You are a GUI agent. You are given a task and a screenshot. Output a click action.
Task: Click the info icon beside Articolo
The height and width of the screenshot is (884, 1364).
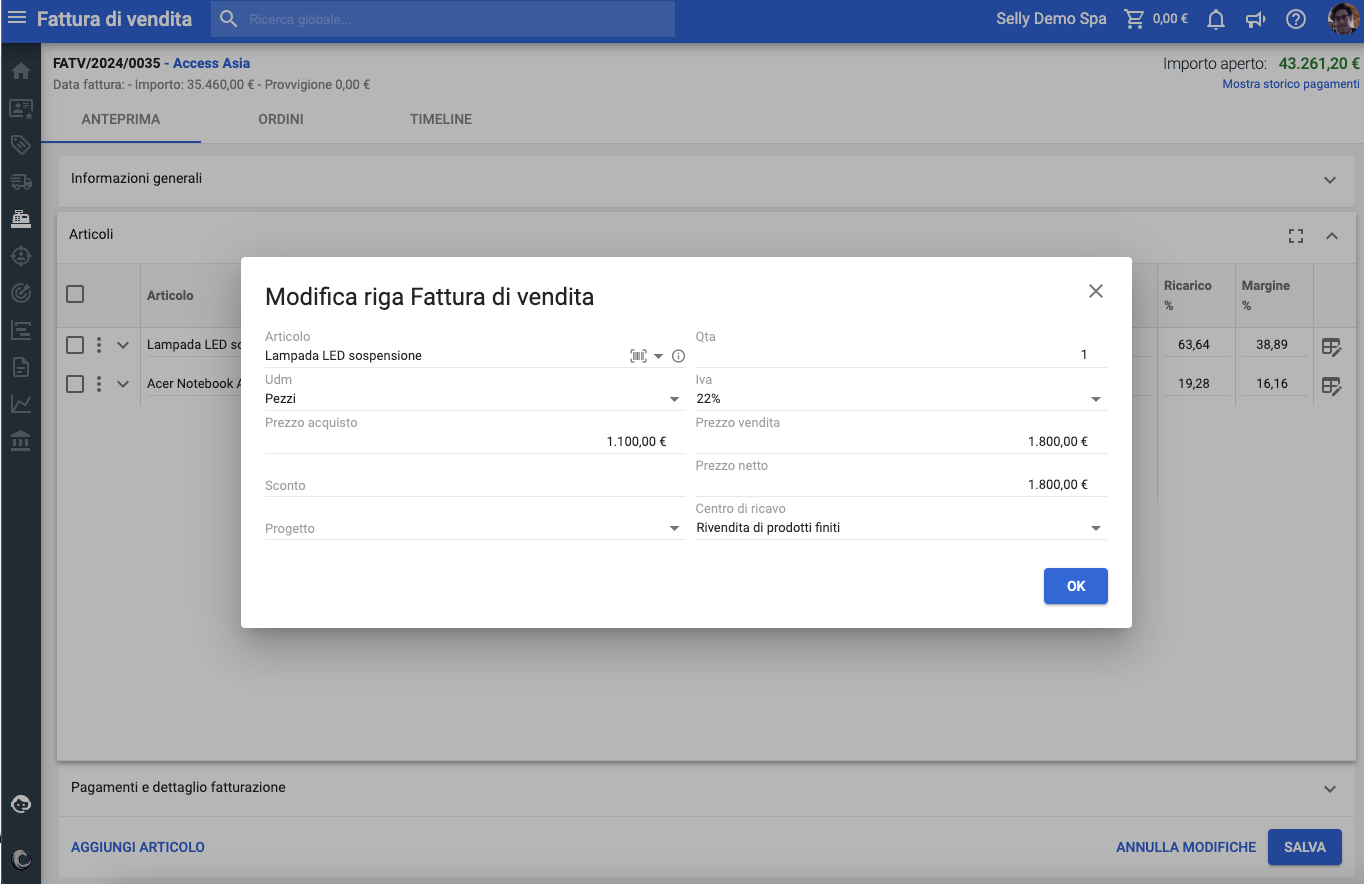tap(678, 356)
